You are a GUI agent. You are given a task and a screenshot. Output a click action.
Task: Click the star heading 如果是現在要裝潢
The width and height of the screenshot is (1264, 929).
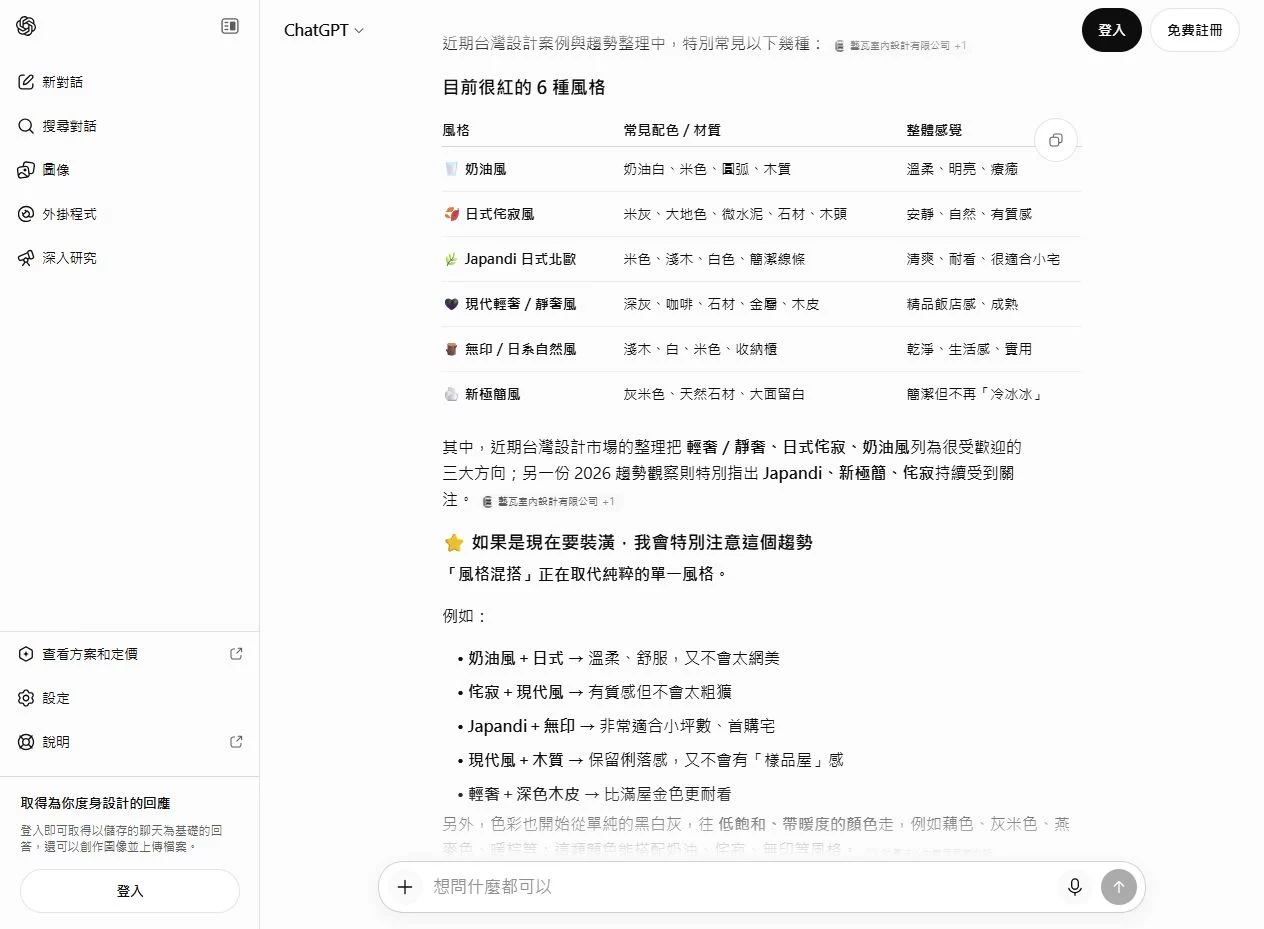tap(628, 542)
